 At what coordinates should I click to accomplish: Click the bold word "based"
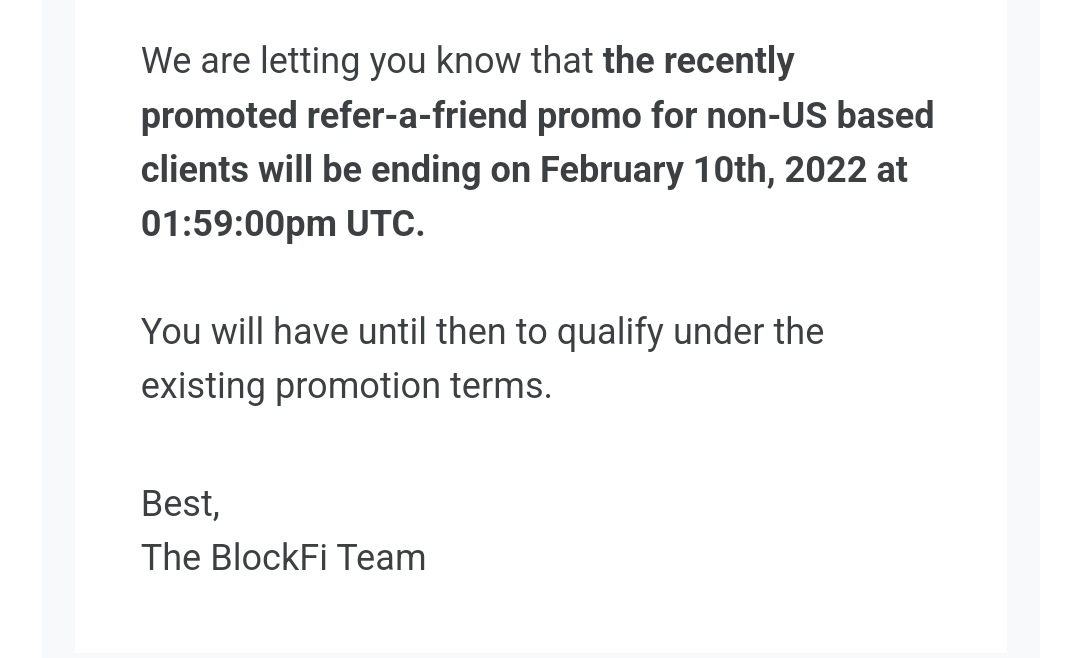[x=885, y=116]
